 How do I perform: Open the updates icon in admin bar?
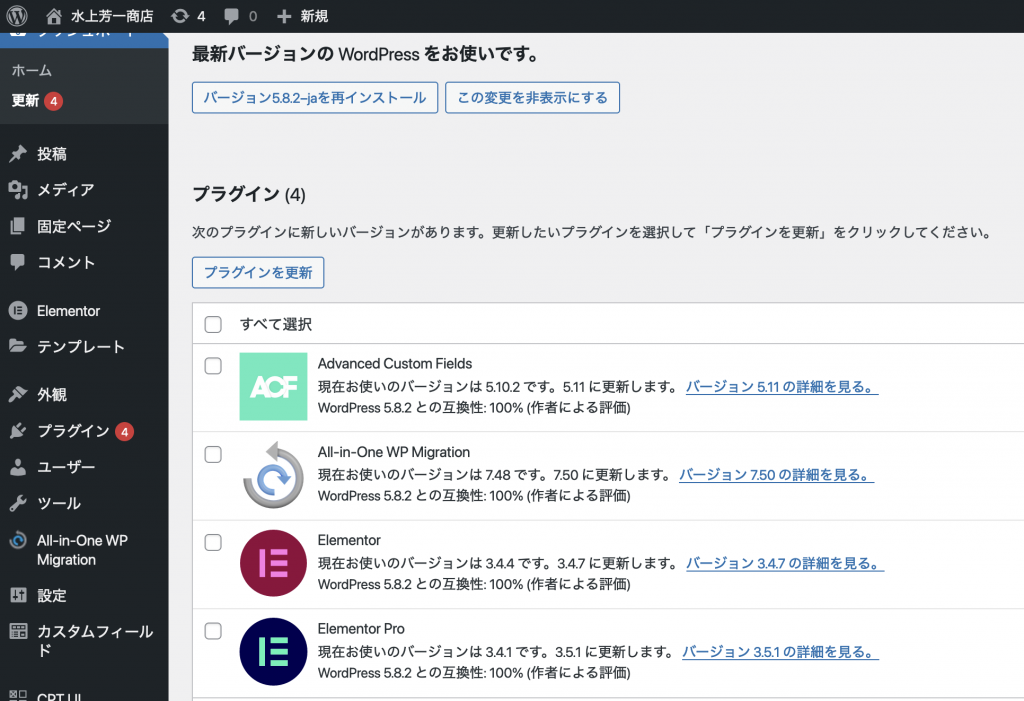(180, 16)
